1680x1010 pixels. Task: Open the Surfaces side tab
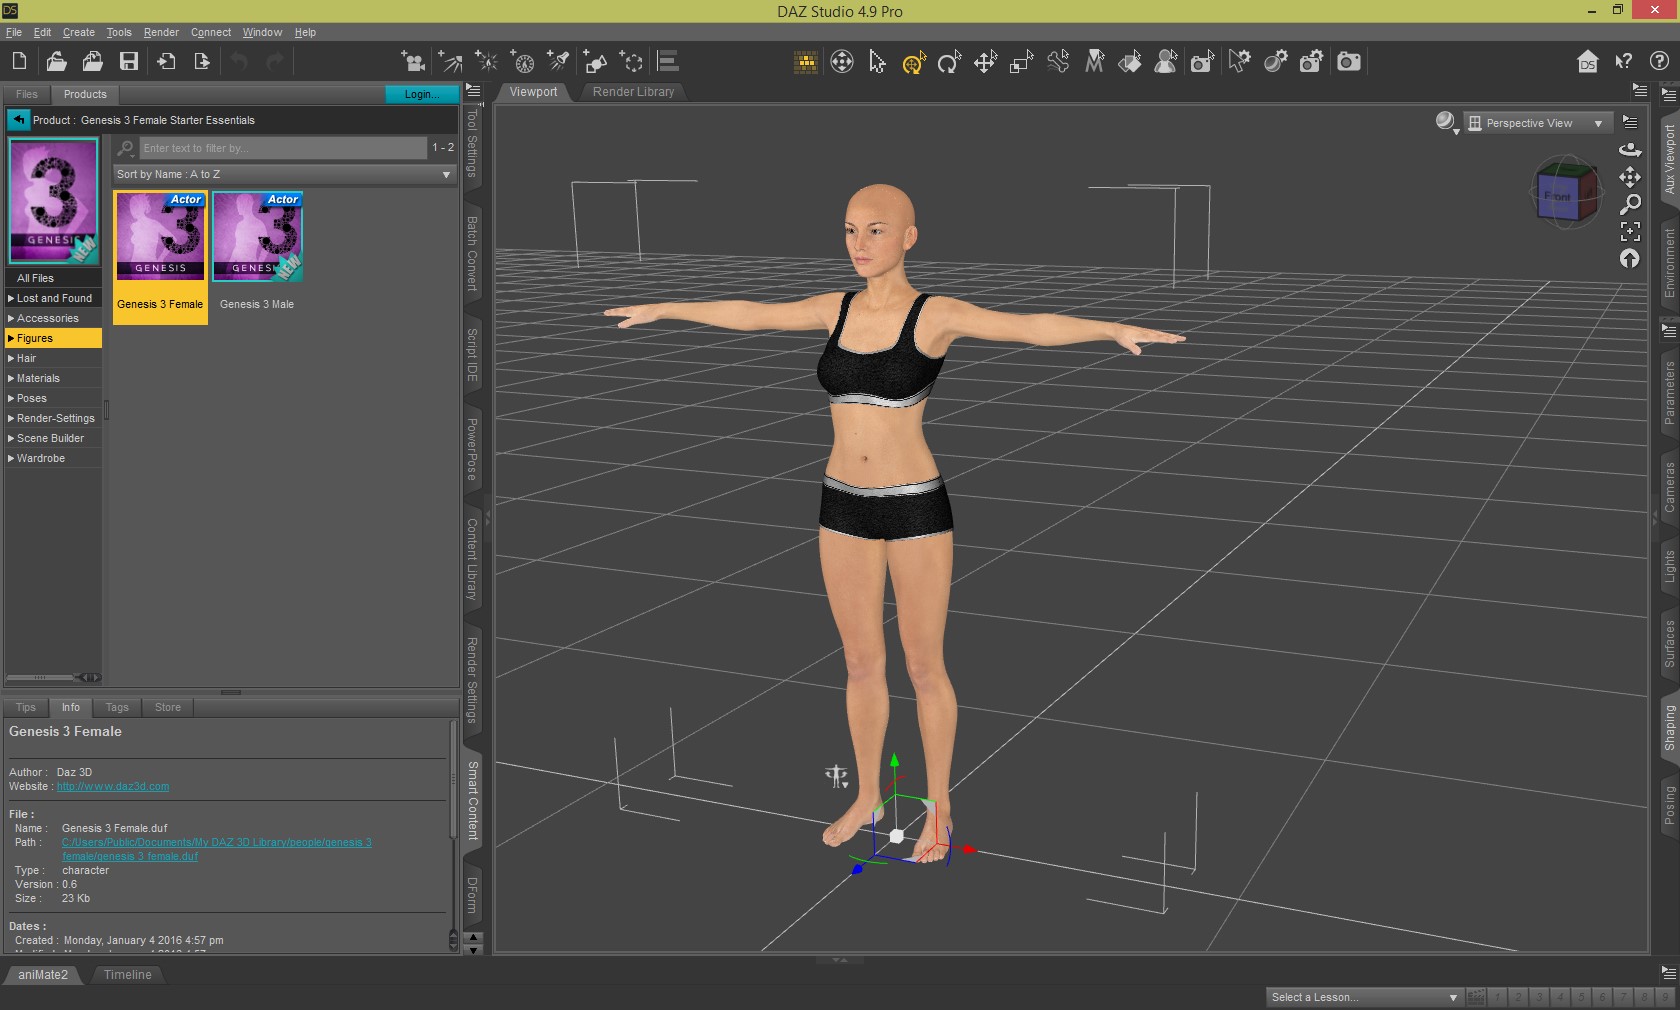(1669, 643)
